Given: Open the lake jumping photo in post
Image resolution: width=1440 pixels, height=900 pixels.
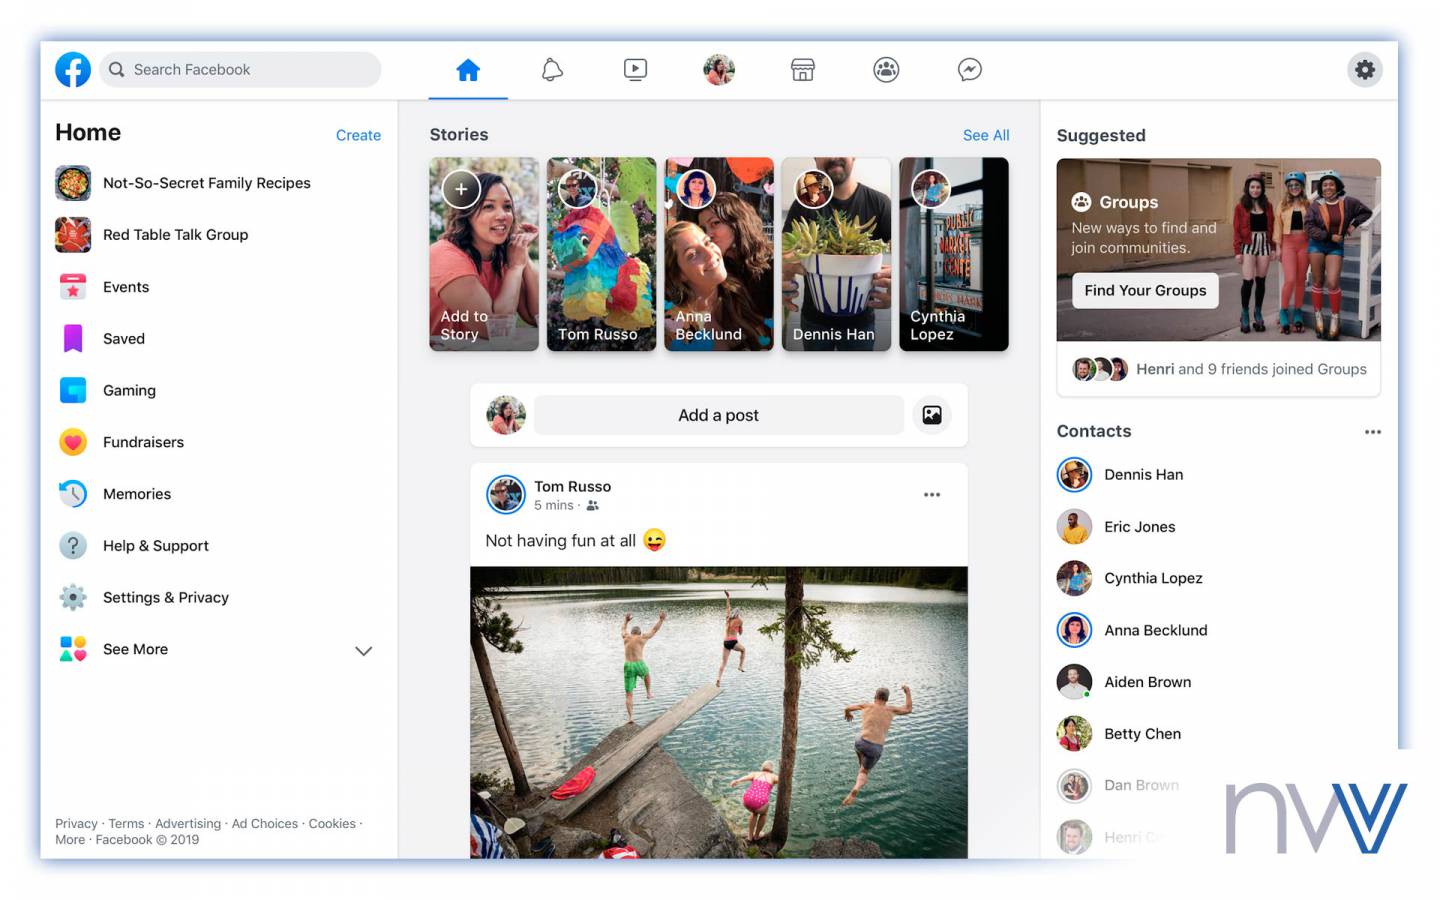Looking at the screenshot, I should click(x=719, y=712).
